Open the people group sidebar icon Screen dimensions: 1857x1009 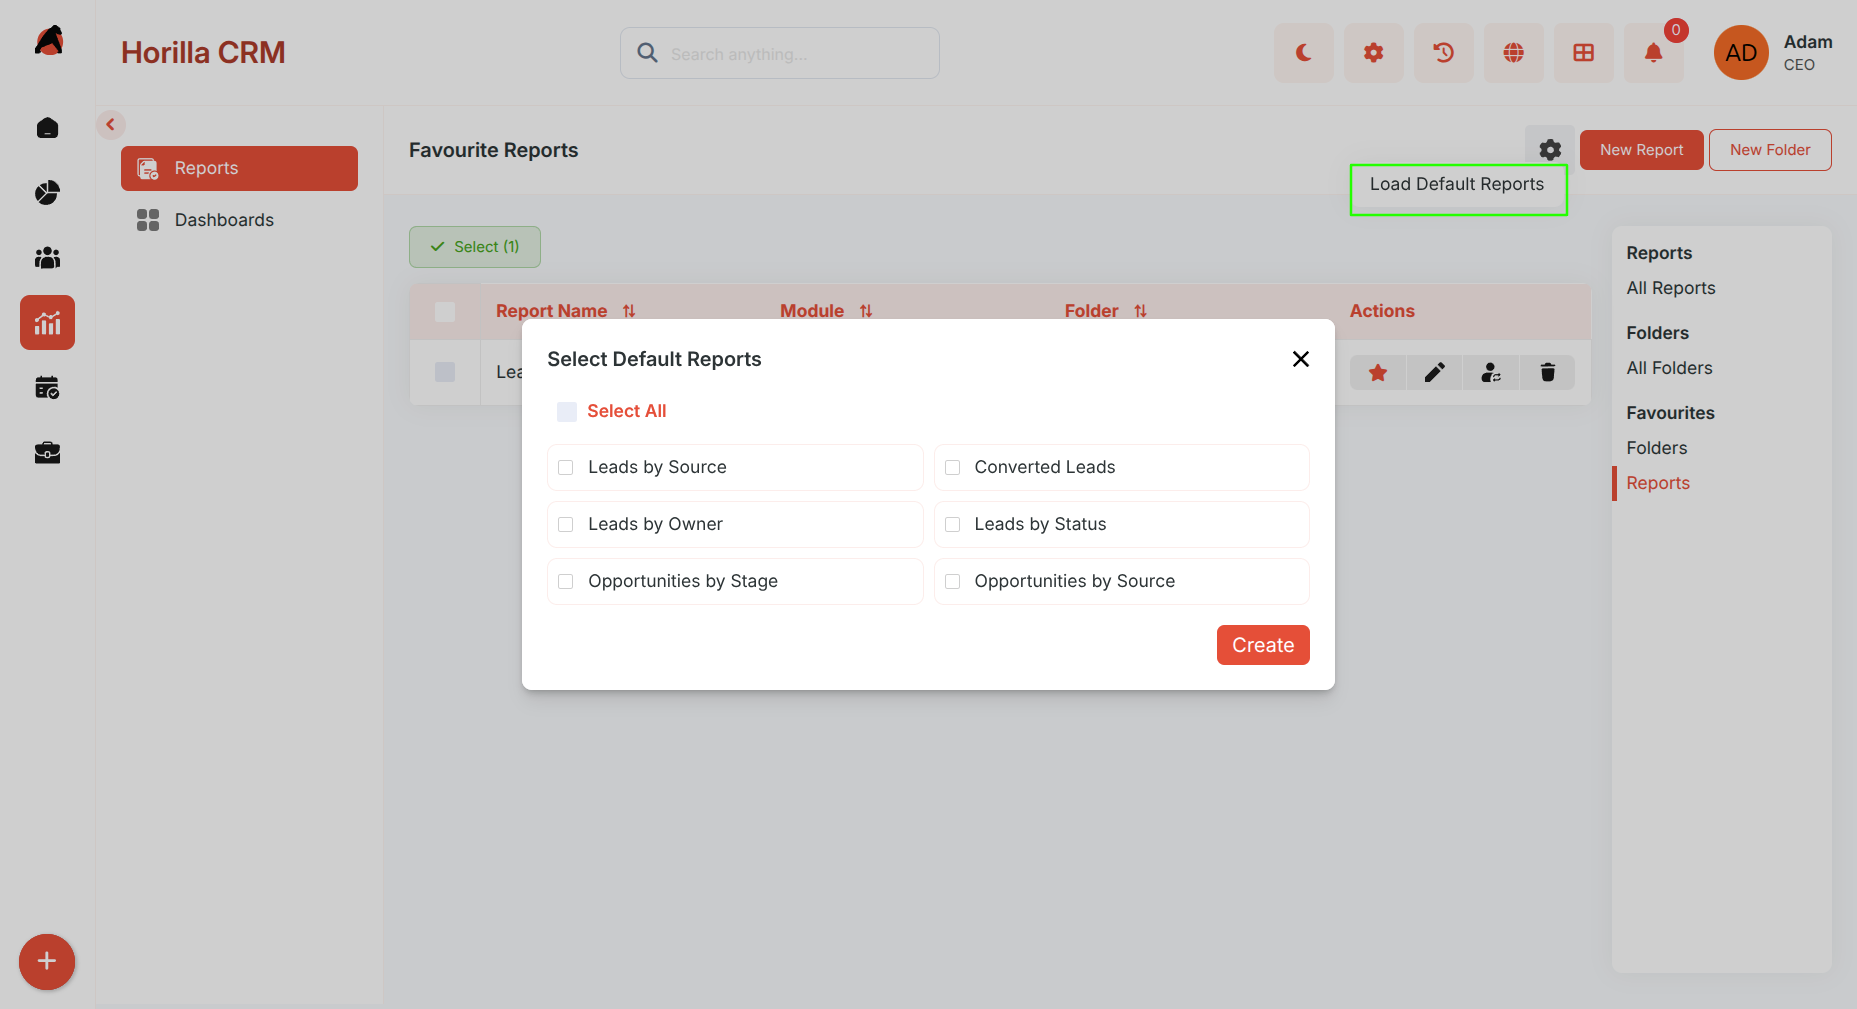(47, 258)
